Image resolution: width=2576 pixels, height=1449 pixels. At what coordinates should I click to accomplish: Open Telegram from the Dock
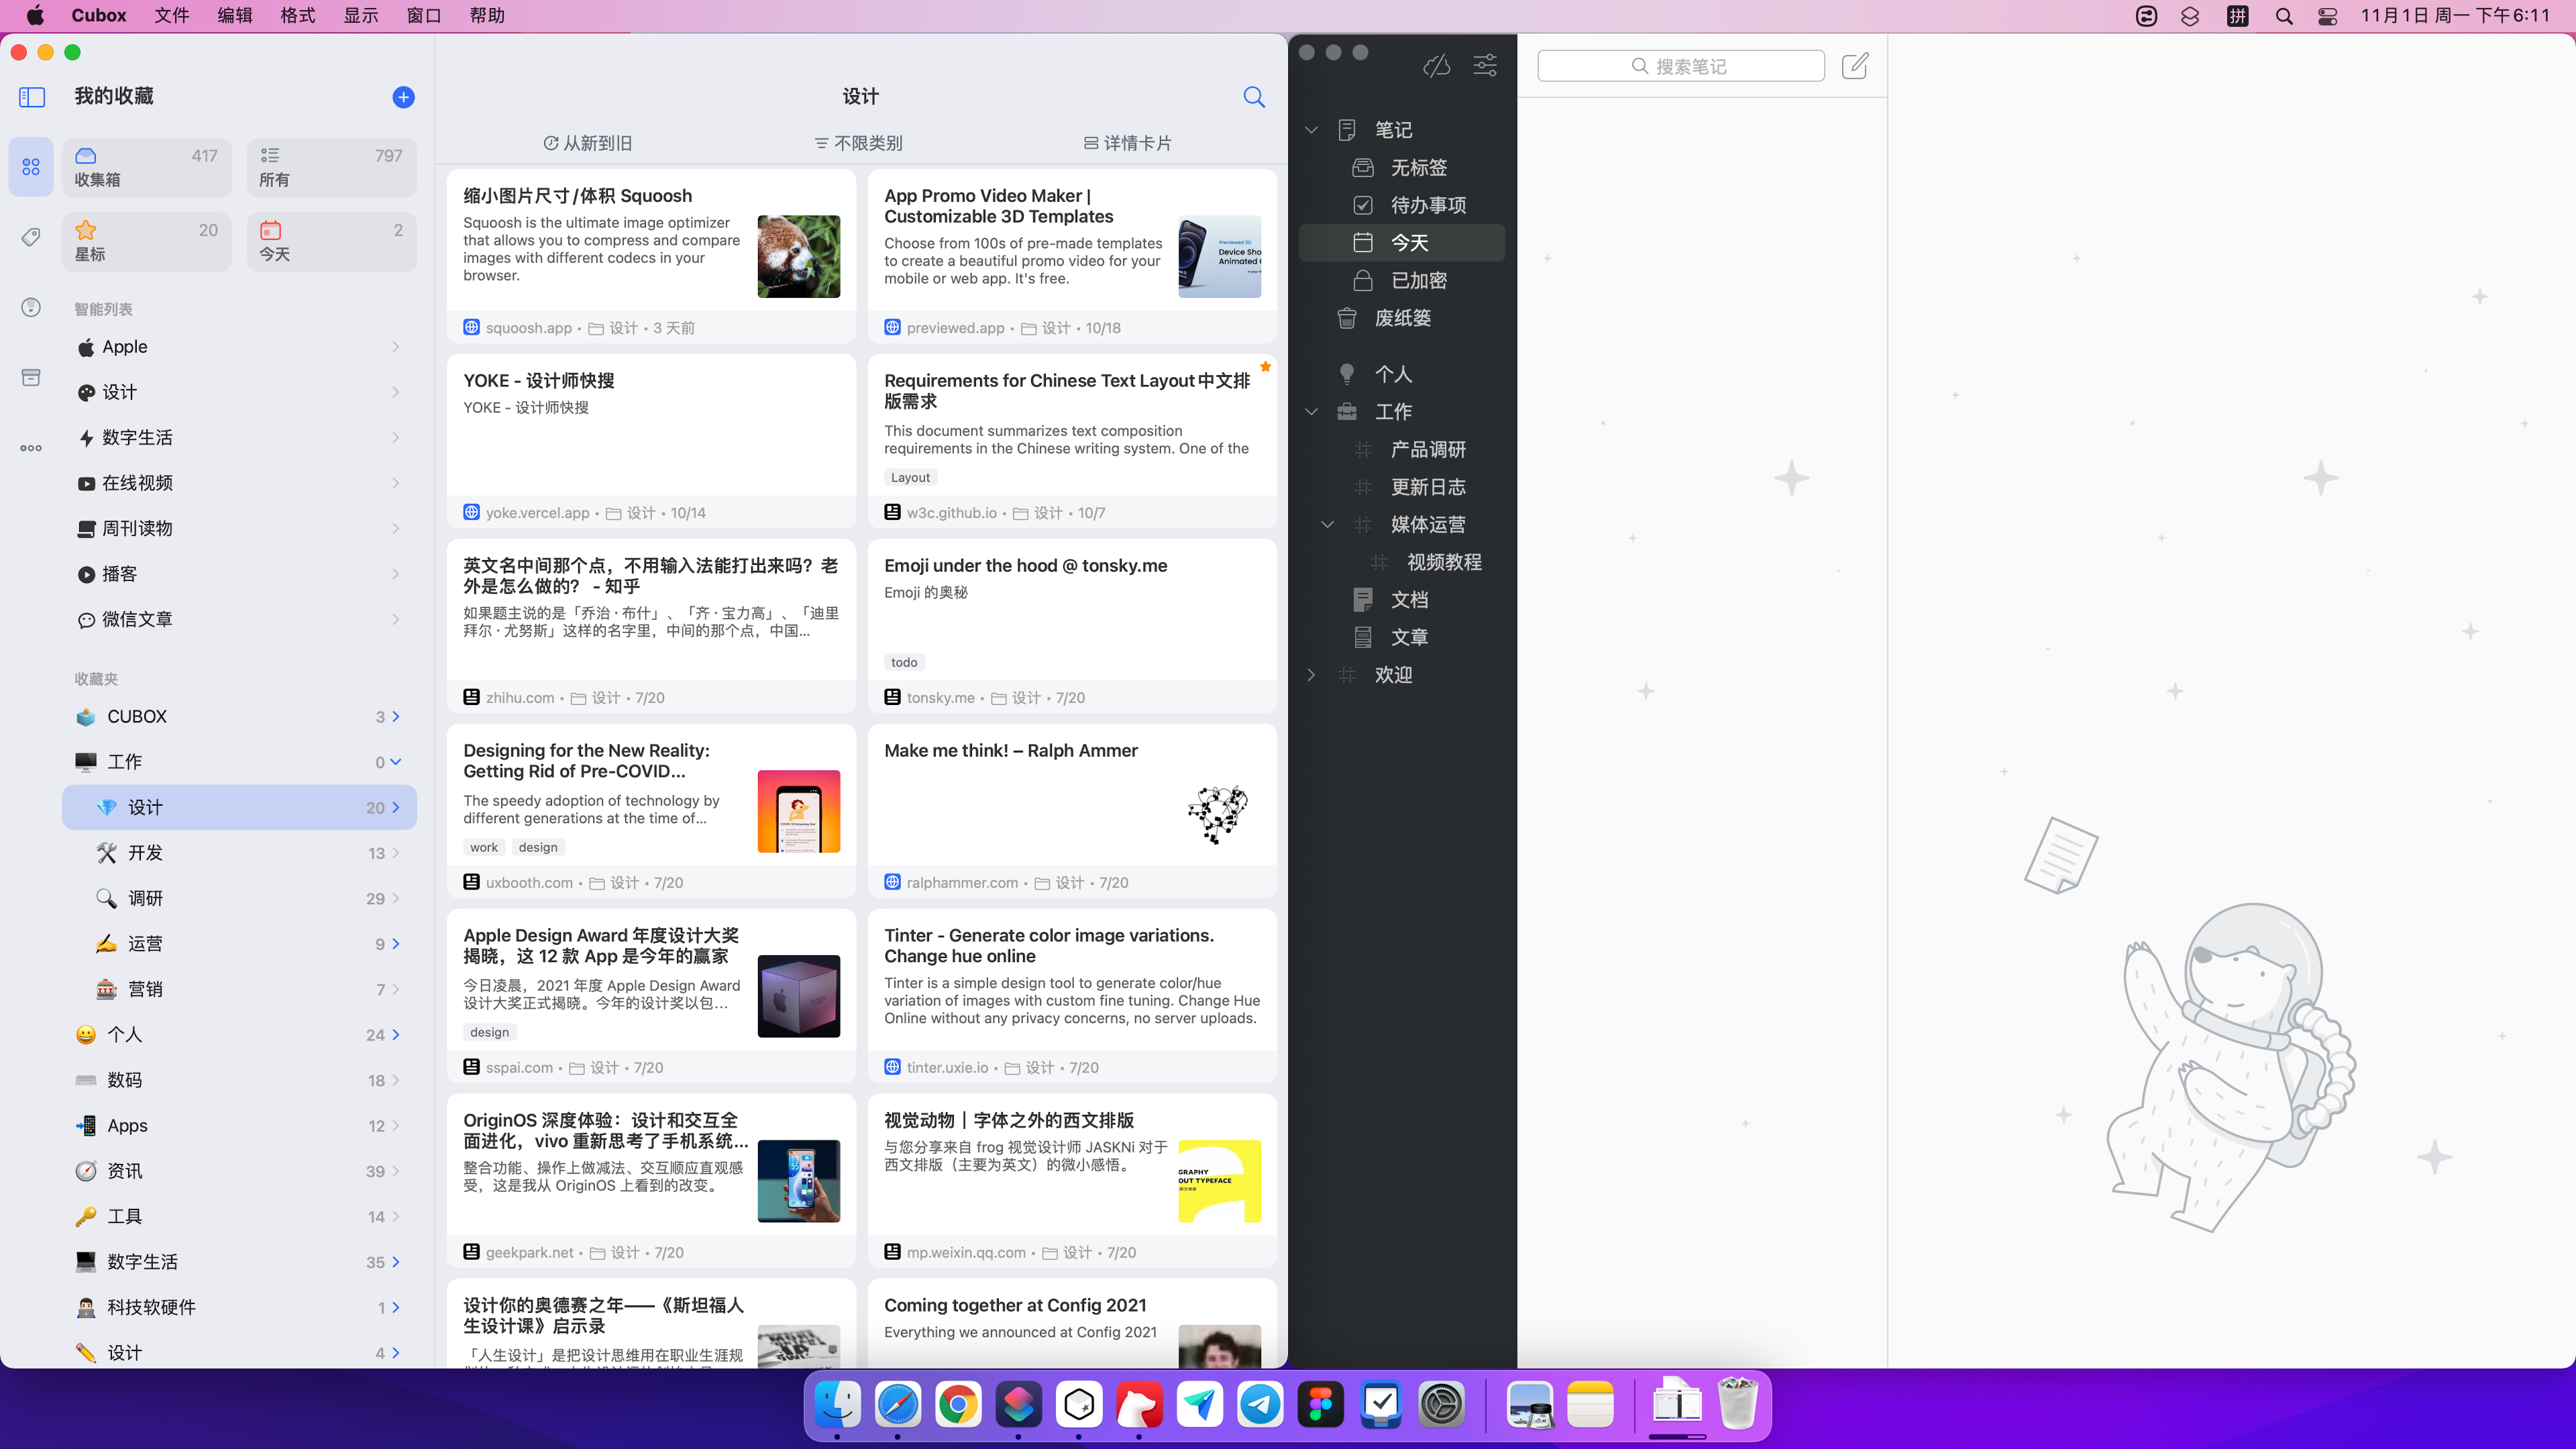[x=1260, y=1404]
